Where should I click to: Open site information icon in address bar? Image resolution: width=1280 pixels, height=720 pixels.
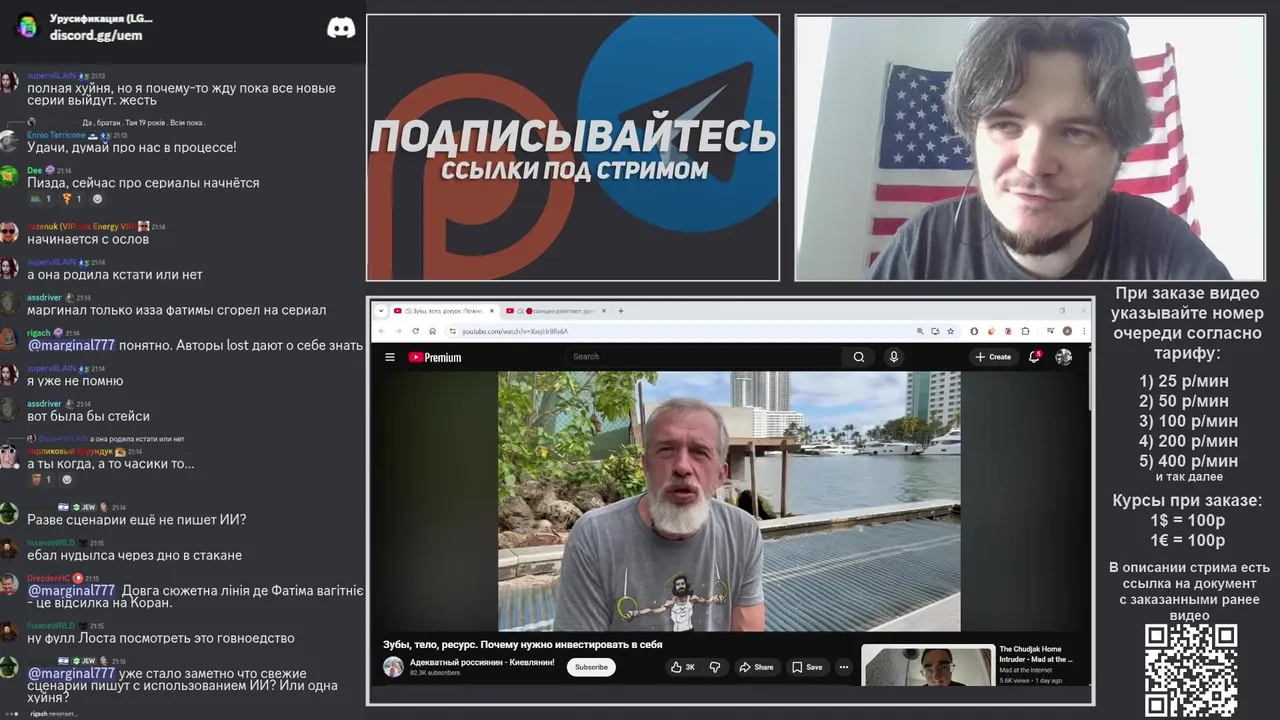click(452, 331)
